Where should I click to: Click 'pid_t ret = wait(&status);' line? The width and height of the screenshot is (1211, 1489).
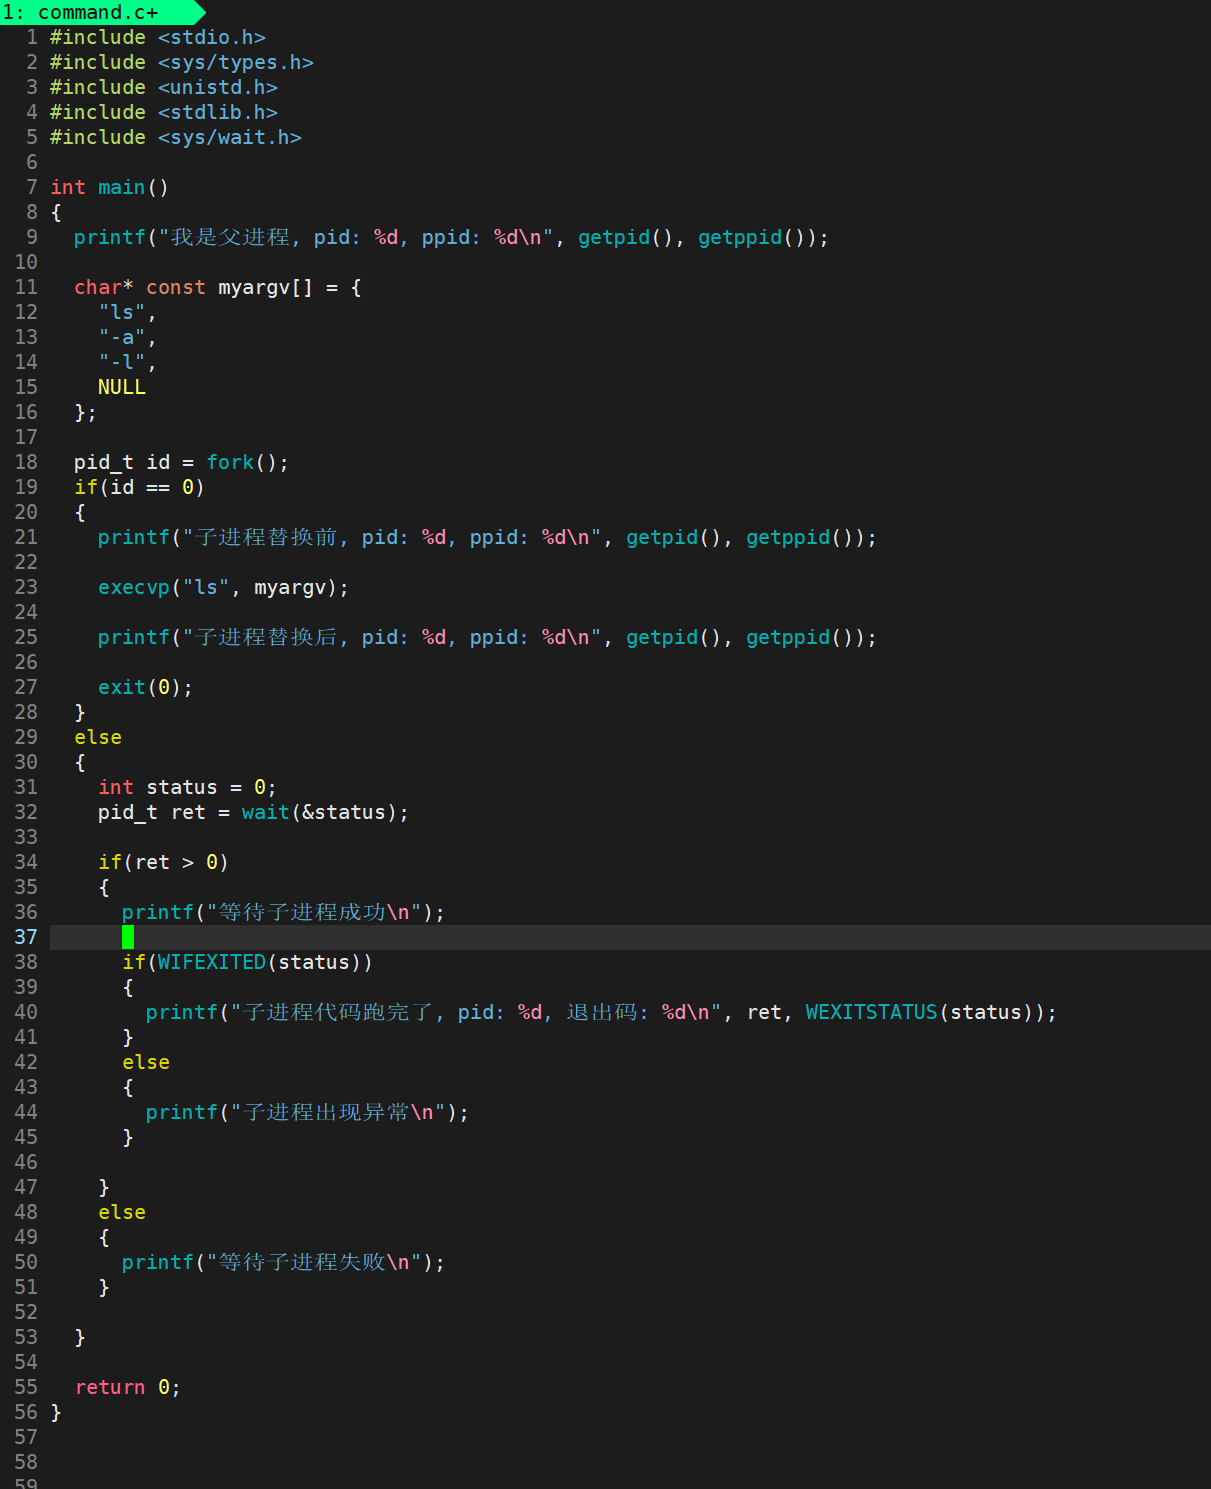[254, 812]
